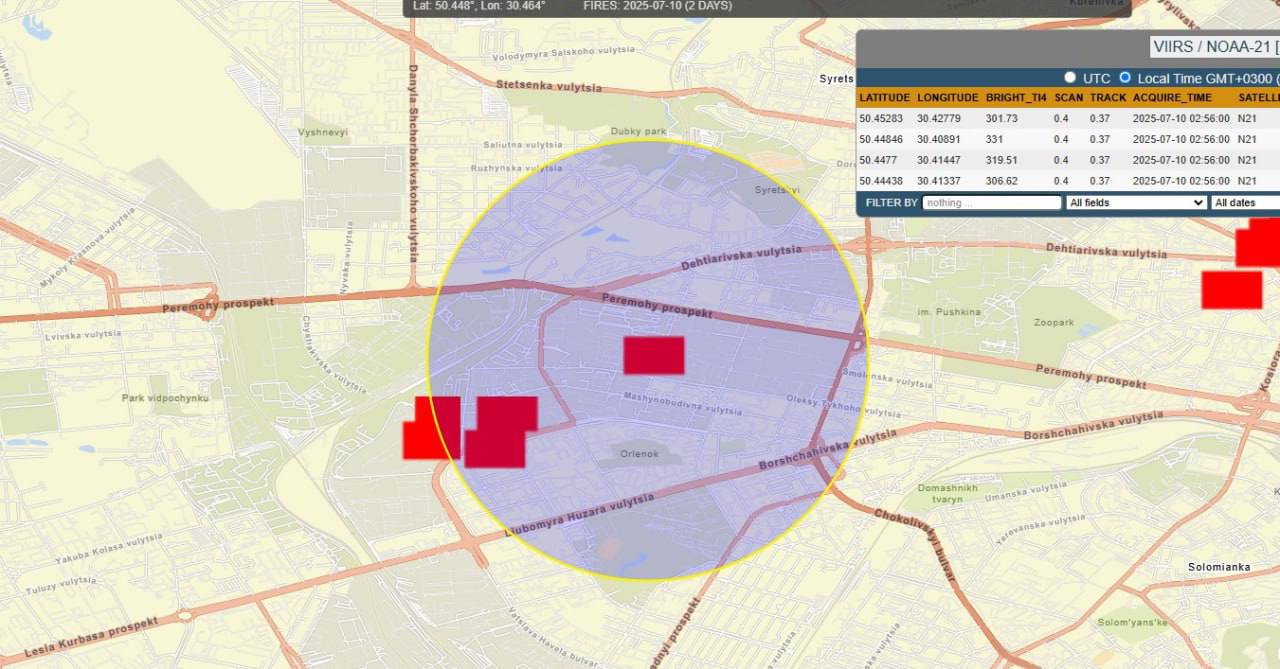Select longitude cell 30.42779
This screenshot has width=1280, height=669.
938,118
